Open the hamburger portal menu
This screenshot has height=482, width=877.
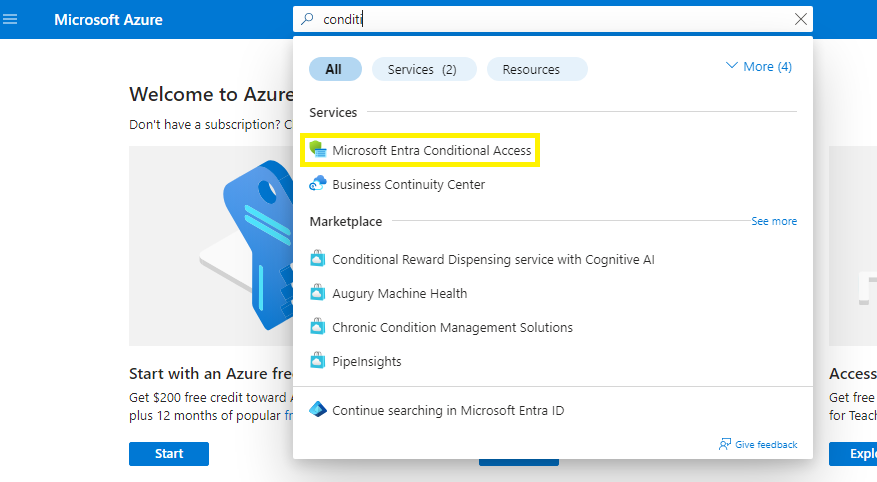(x=10, y=20)
